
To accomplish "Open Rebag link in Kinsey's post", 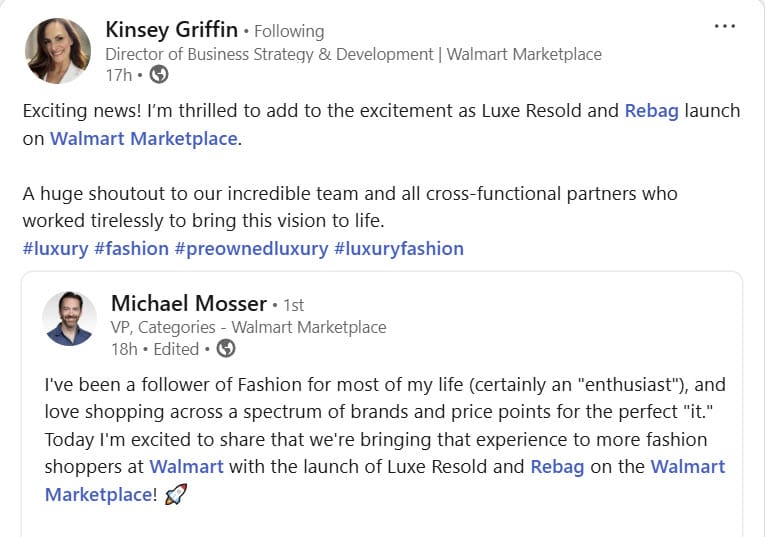I will point(651,110).
